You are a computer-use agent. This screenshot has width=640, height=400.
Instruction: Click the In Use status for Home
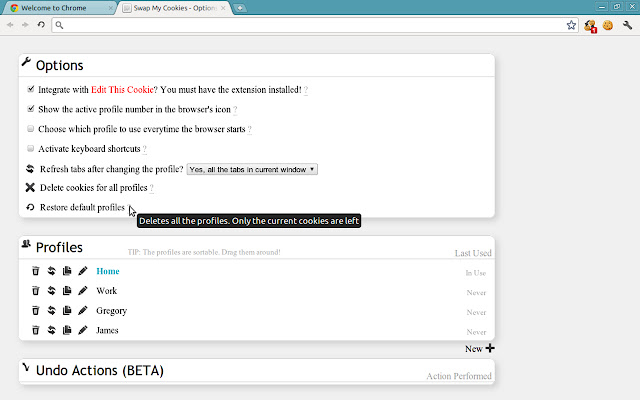(x=476, y=273)
